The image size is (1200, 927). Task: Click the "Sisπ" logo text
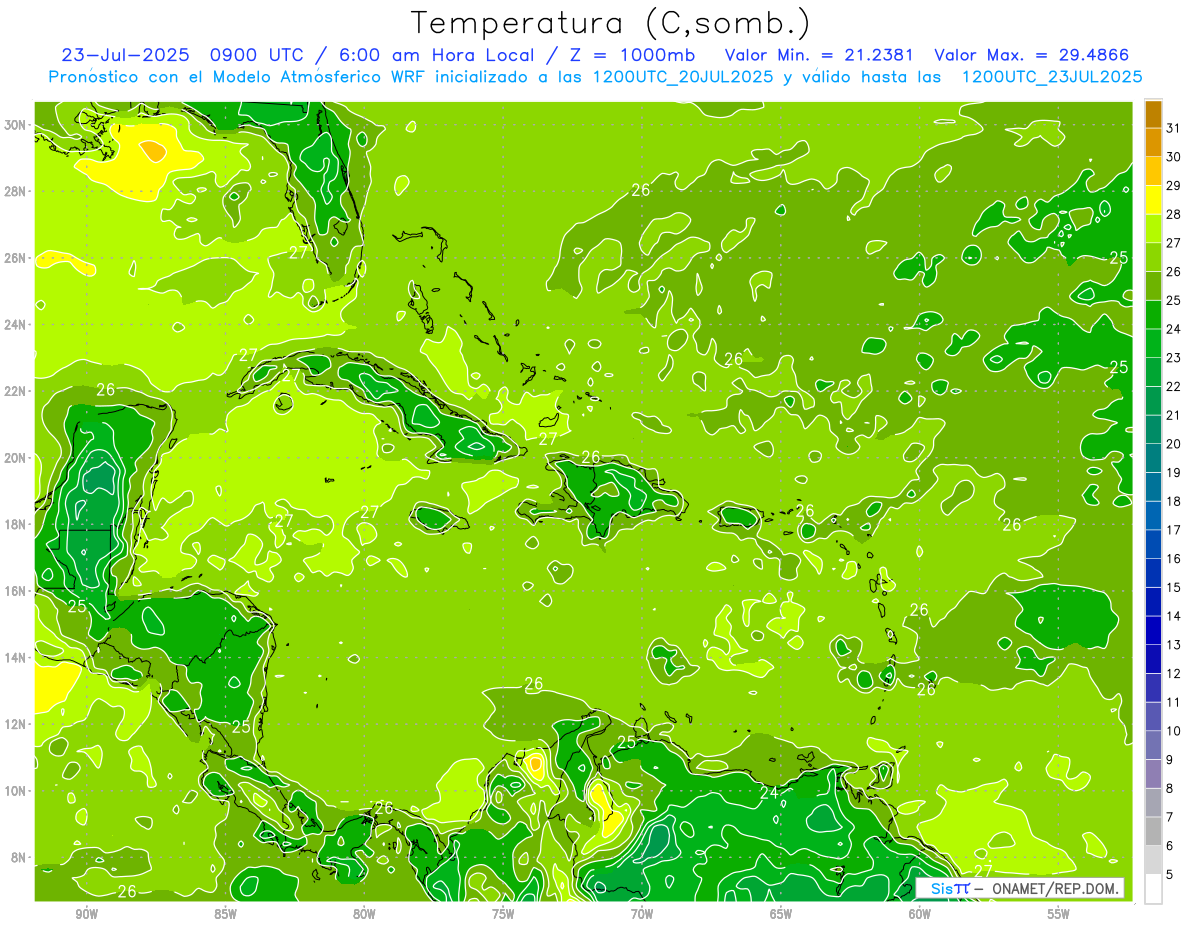point(950,889)
